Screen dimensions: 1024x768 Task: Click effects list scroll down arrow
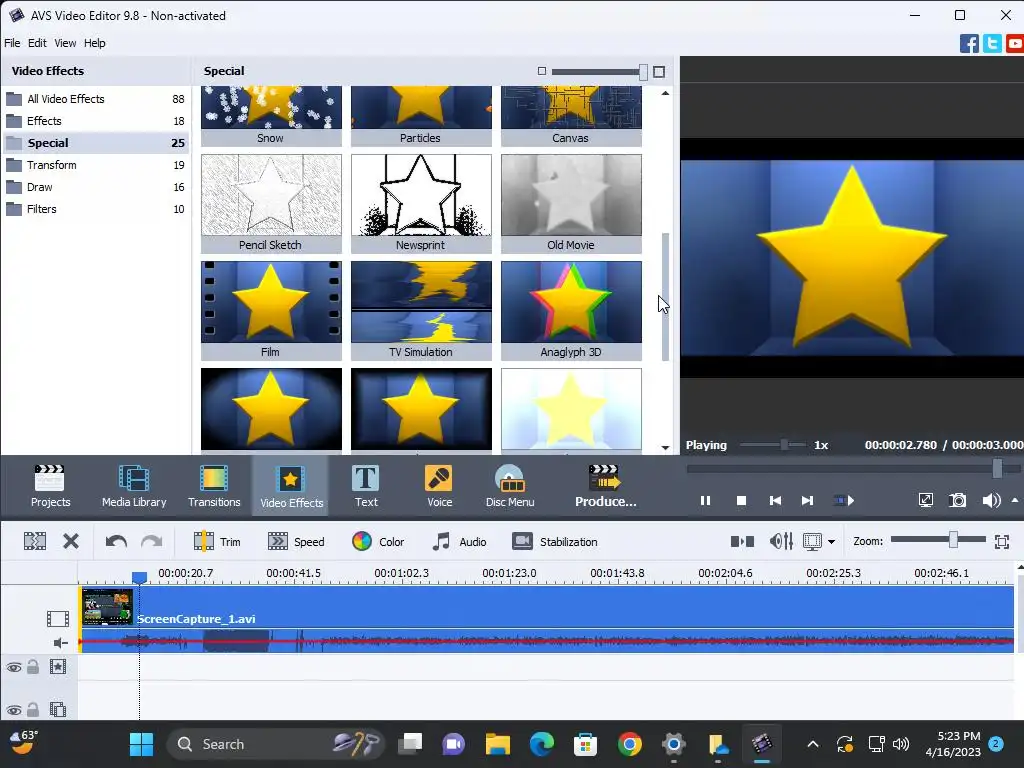[x=665, y=448]
